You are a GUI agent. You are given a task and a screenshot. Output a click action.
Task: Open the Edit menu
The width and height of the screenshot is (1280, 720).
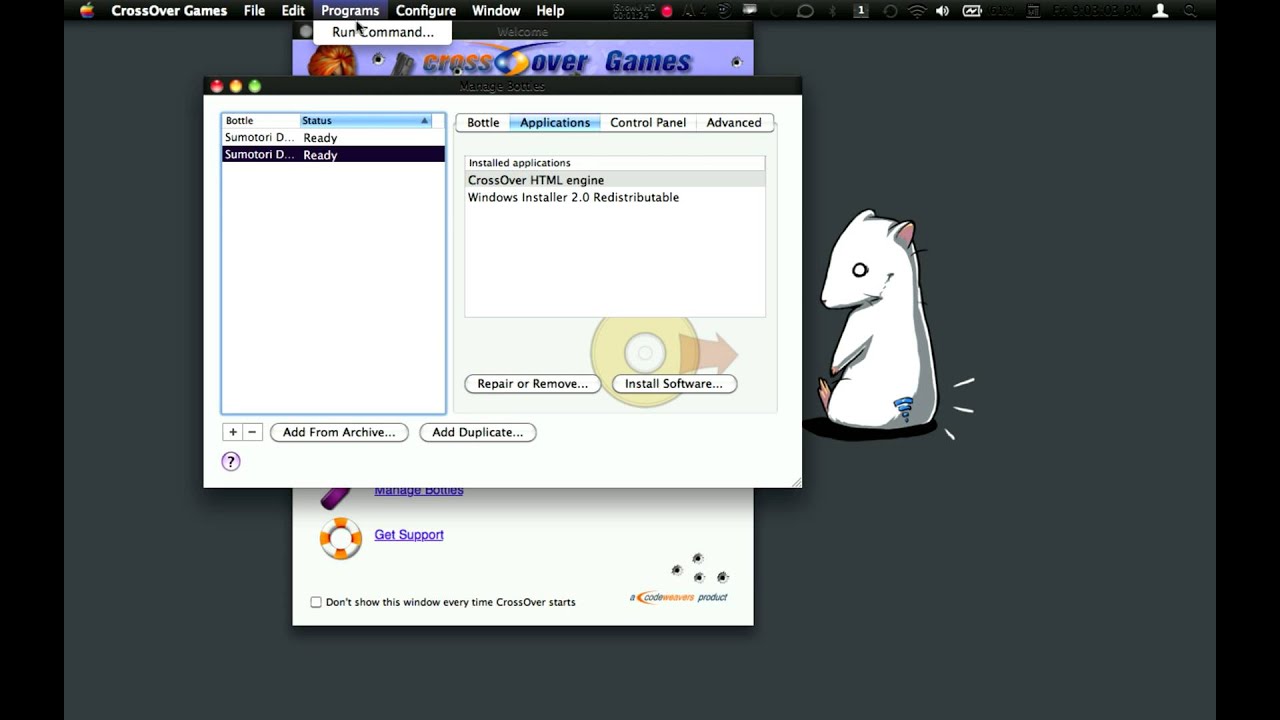pyautogui.click(x=293, y=11)
